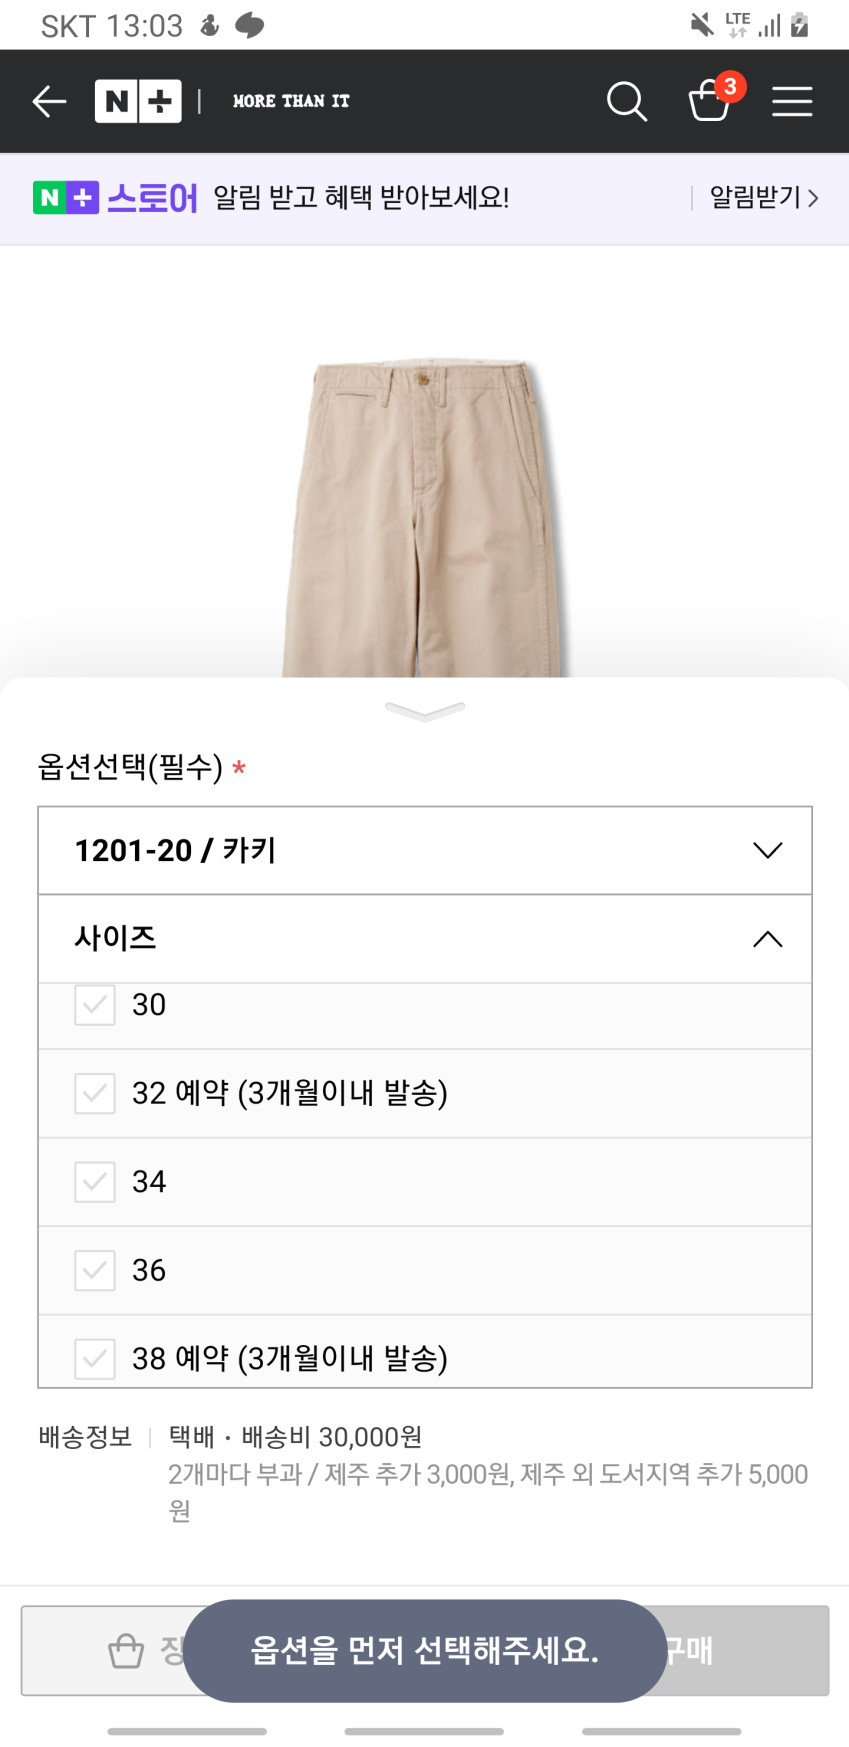Tap the basket icon in bottom button
This screenshot has width=849, height=1747.
[x=126, y=1651]
